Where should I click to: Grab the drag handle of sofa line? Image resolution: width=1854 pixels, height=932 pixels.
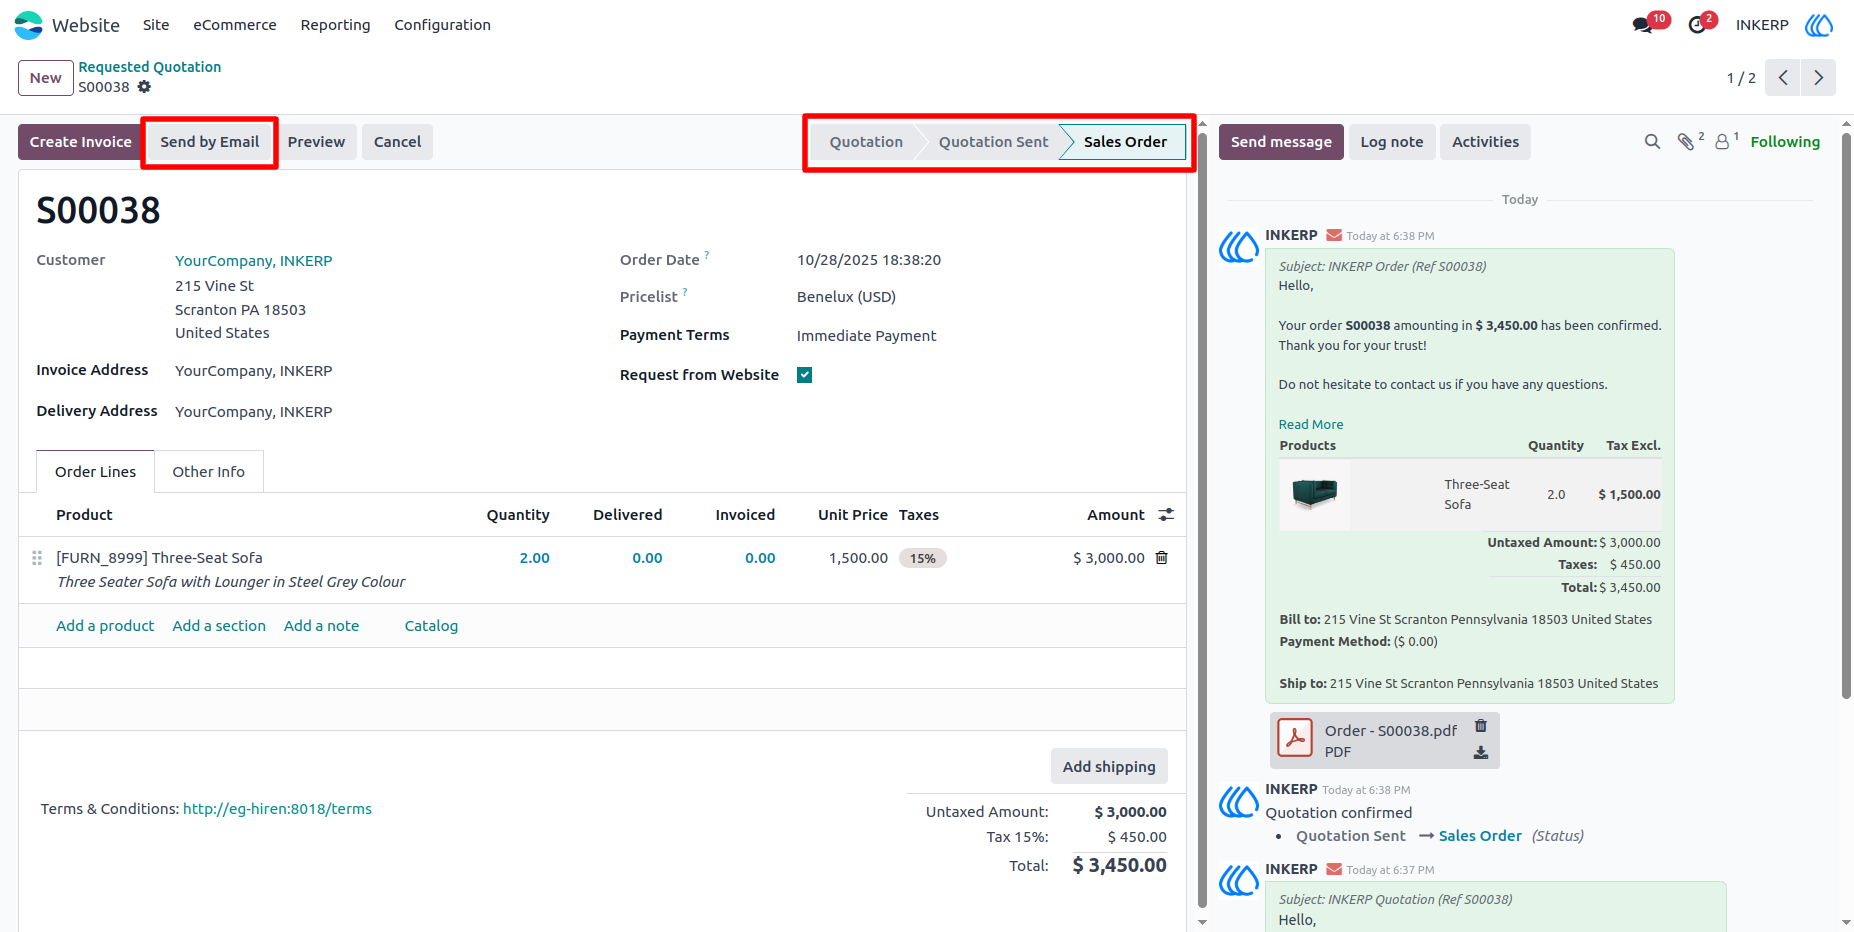37,558
